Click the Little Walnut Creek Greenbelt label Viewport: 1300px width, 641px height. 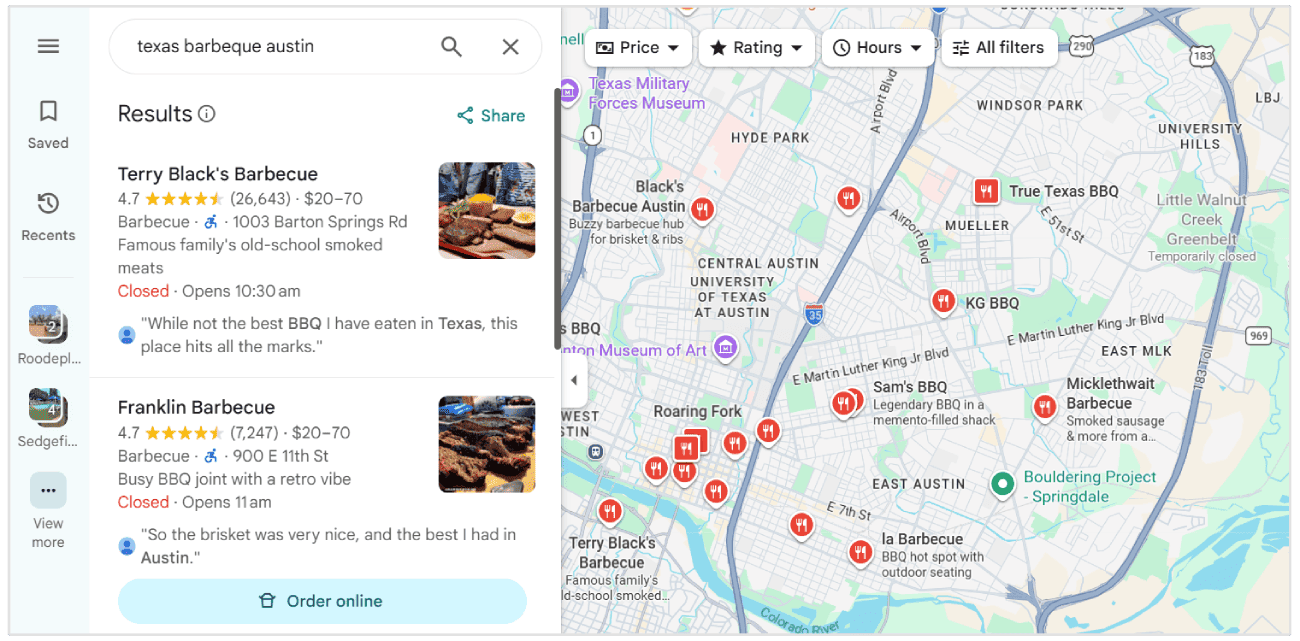1201,219
